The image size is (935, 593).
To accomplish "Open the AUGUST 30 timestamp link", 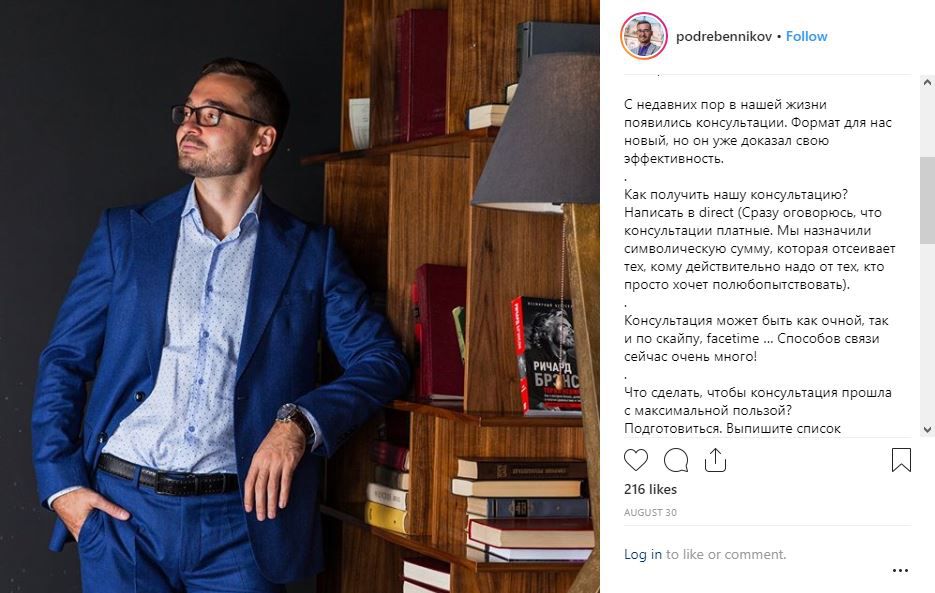I will point(650,512).
